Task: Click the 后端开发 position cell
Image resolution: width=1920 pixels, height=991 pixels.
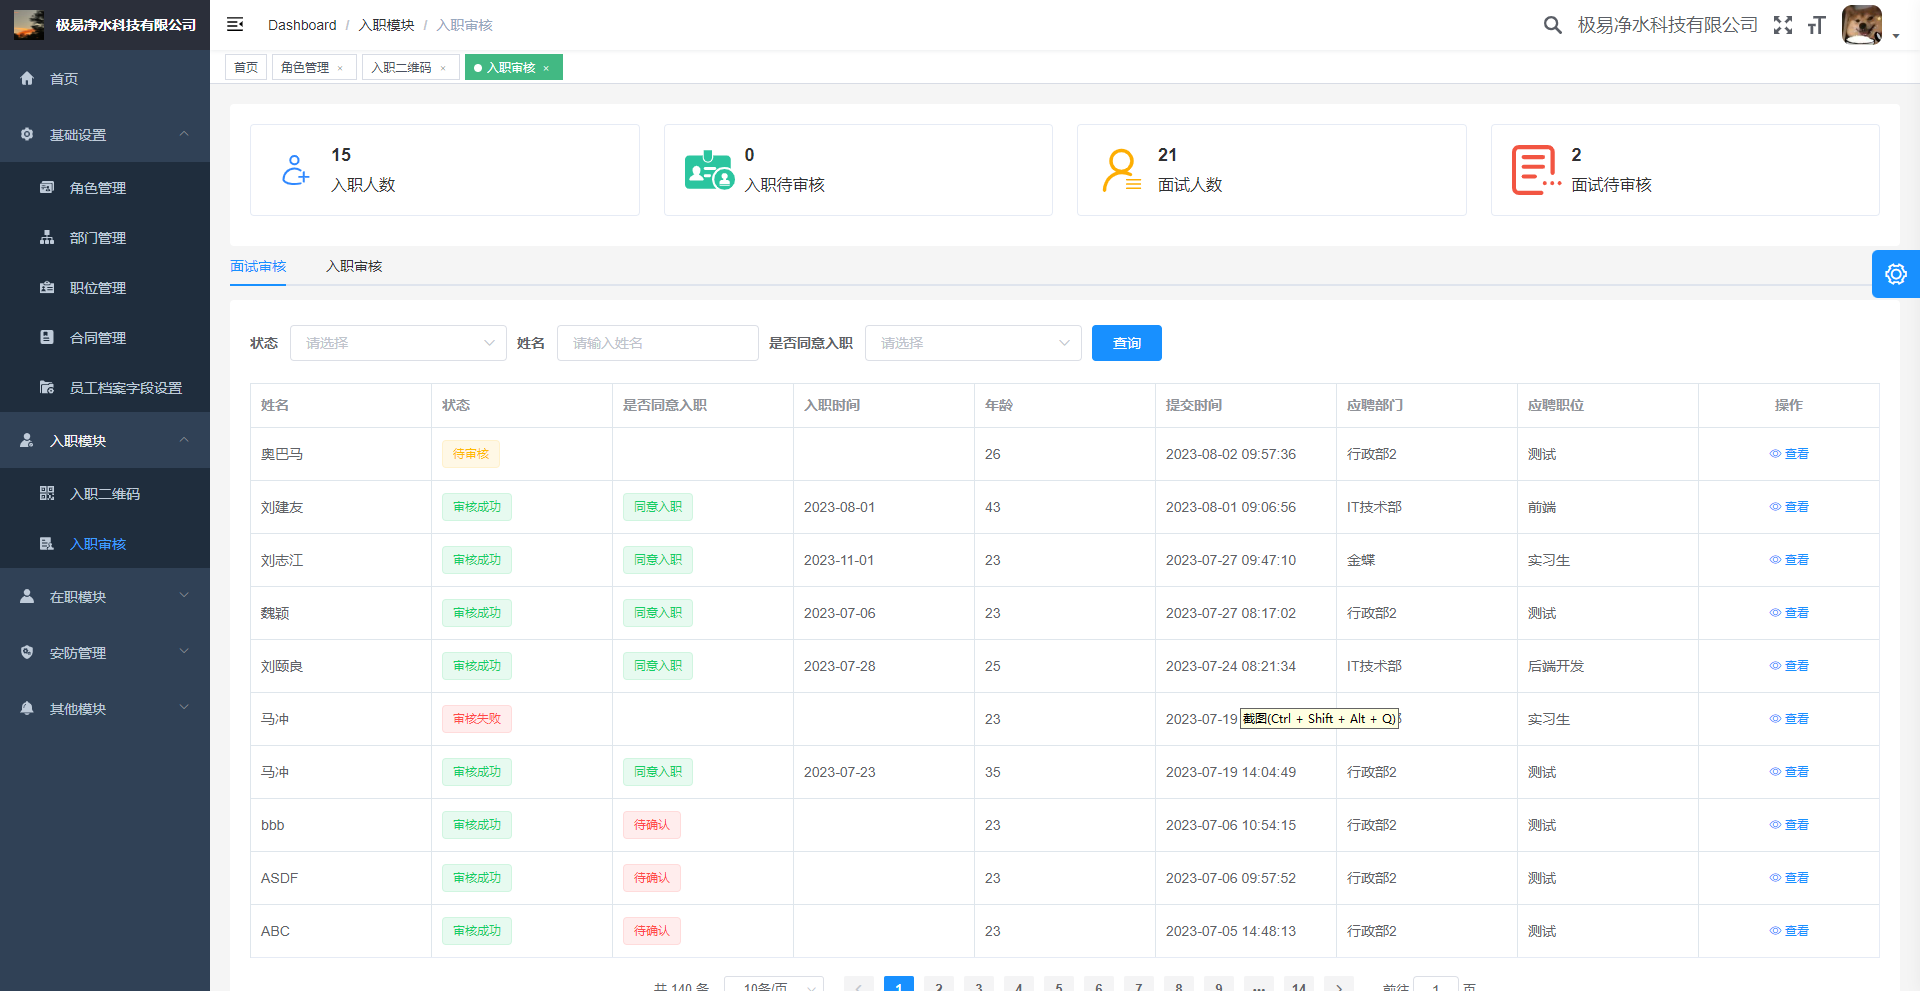Action: coord(1556,666)
